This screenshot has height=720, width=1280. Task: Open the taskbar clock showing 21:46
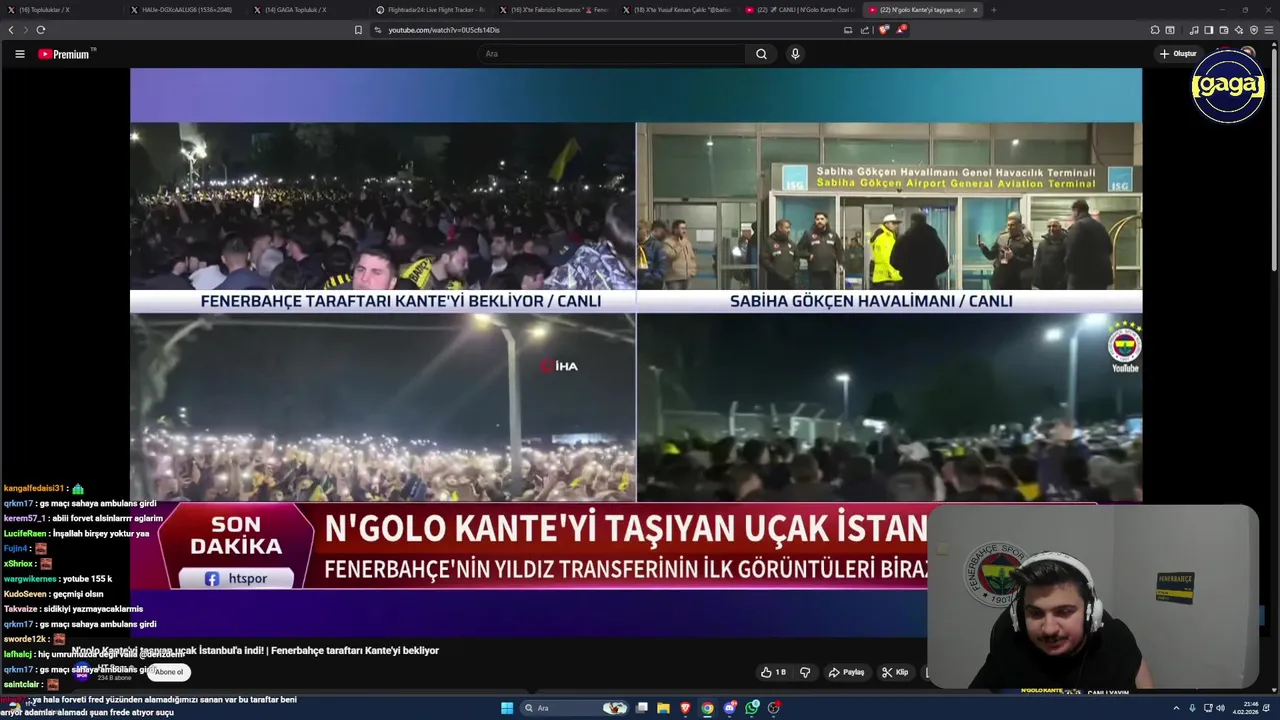click(x=1247, y=708)
